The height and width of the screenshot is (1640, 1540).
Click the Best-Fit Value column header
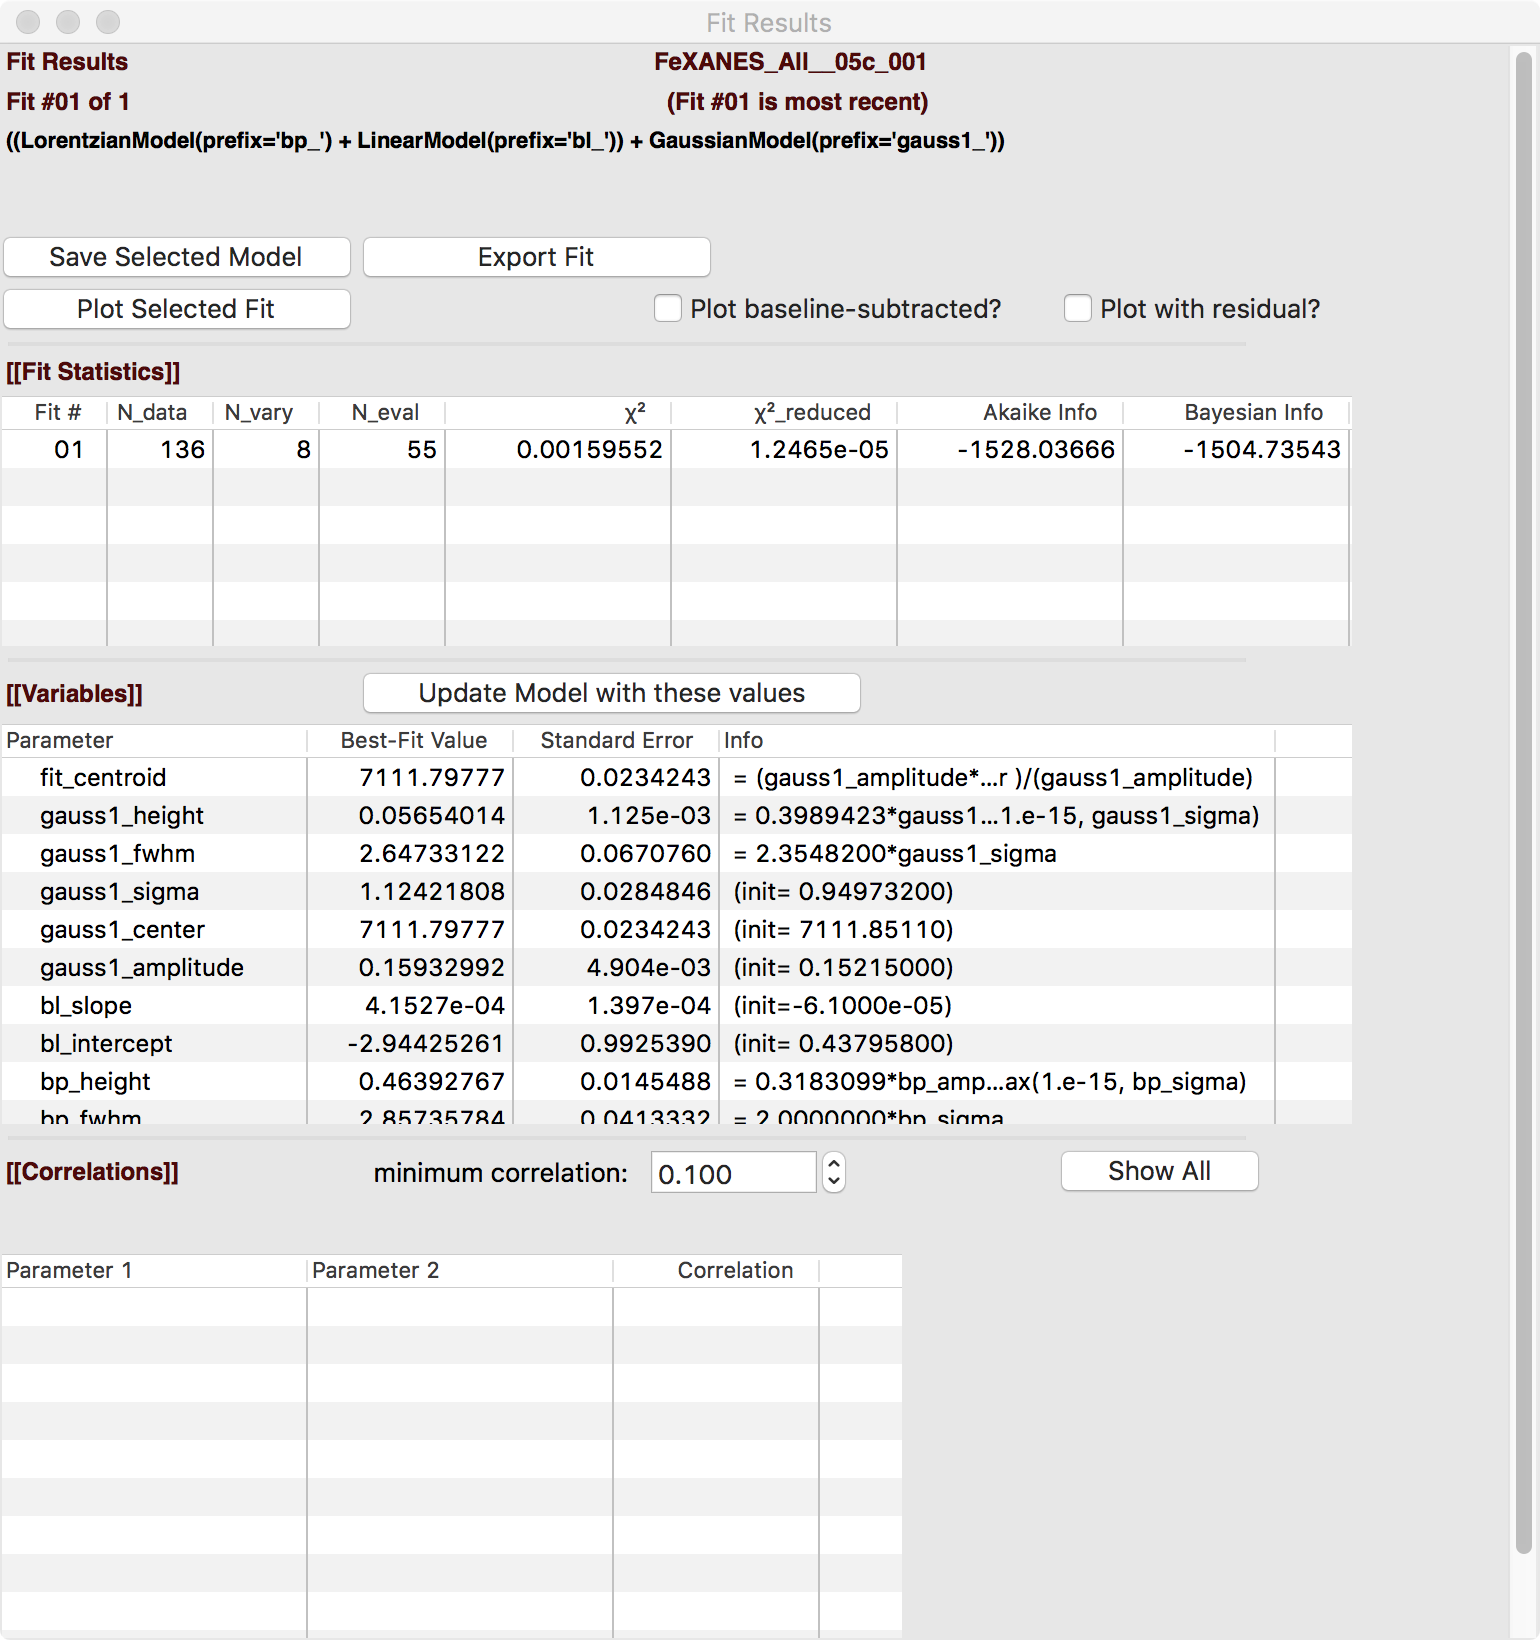pos(413,740)
